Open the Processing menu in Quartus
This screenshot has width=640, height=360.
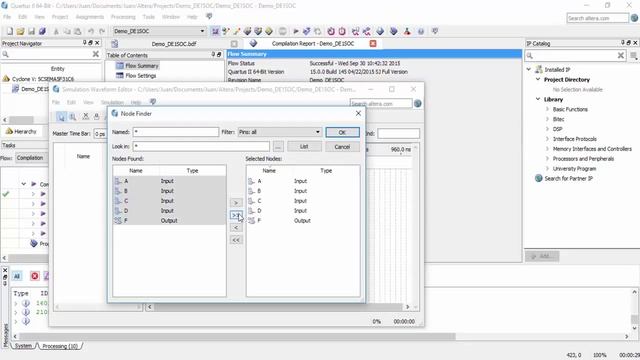pos(123,17)
